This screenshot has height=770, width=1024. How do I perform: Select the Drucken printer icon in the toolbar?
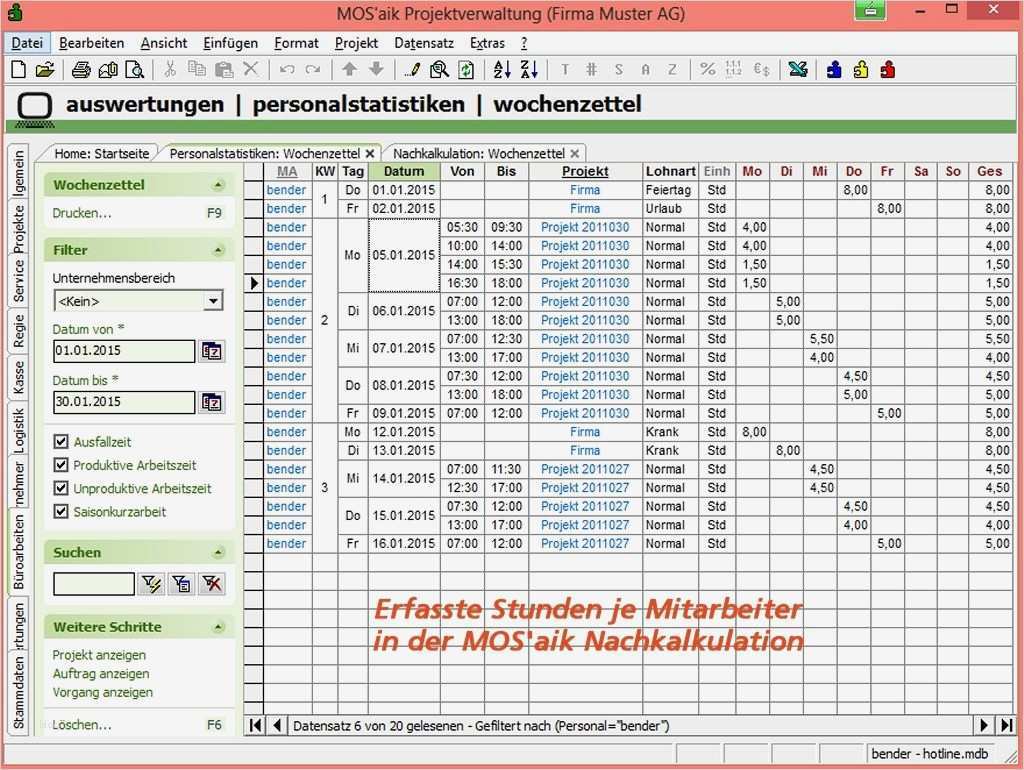tap(80, 69)
